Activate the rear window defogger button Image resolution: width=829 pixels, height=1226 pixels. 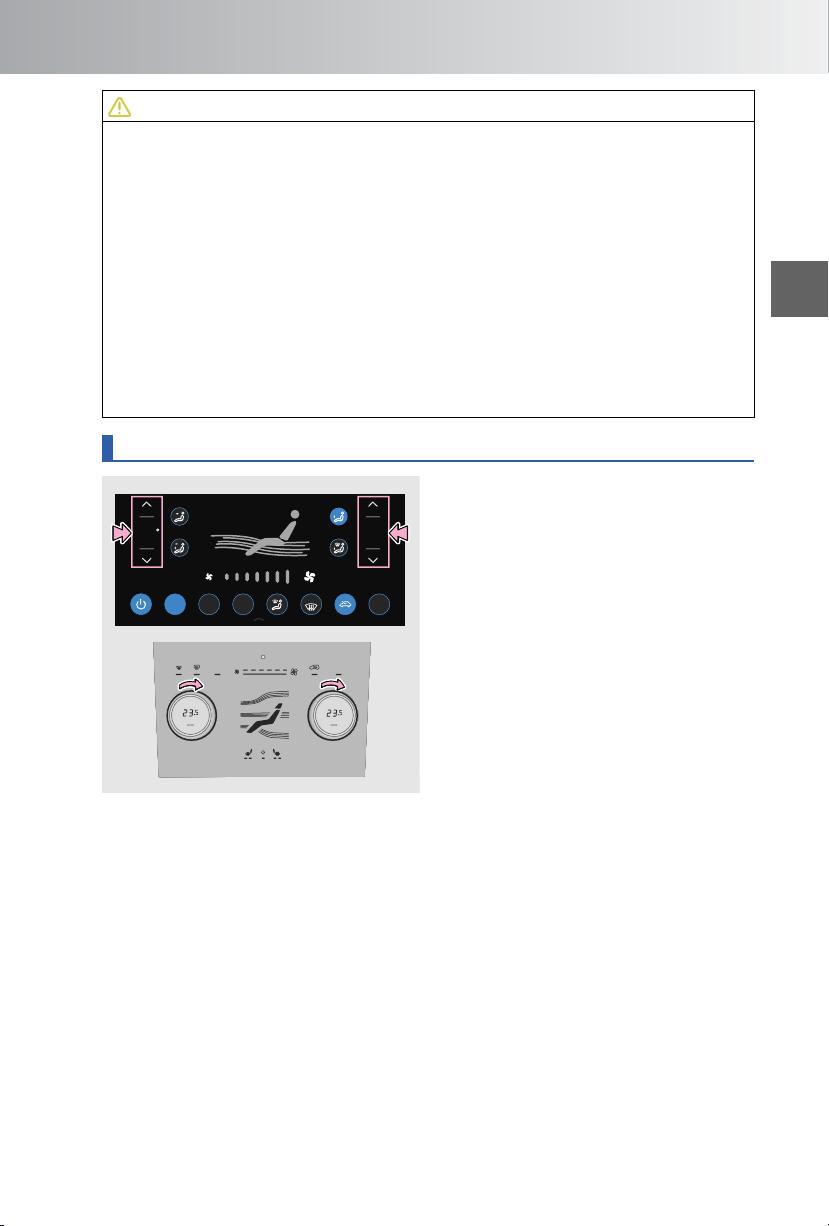click(x=310, y=604)
